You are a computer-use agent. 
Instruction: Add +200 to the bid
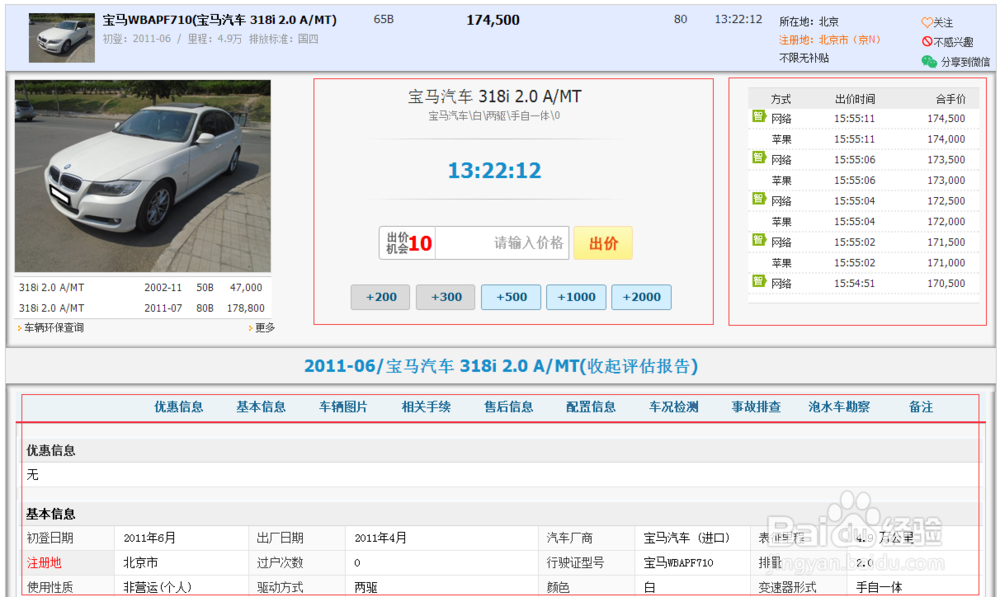(381, 297)
